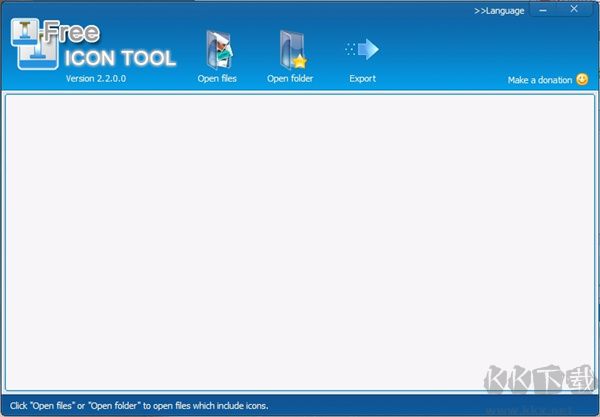Open the >>Language menu
Image resolution: width=600 pixels, height=417 pixels.
point(499,11)
